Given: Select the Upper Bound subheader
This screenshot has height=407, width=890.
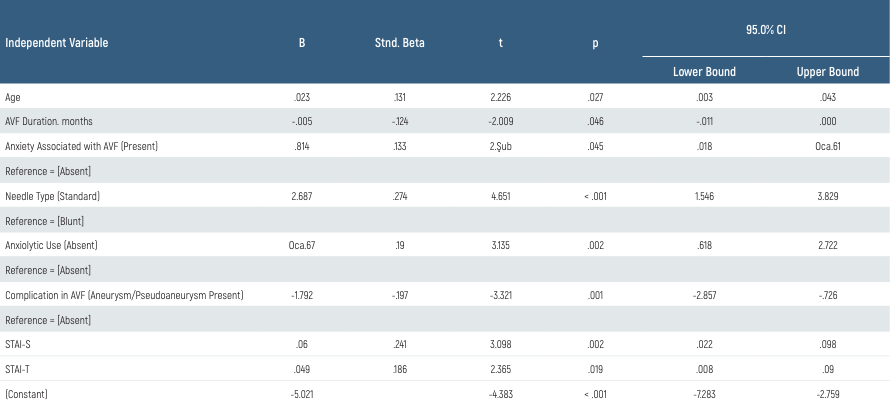Looking at the screenshot, I should 827,72.
